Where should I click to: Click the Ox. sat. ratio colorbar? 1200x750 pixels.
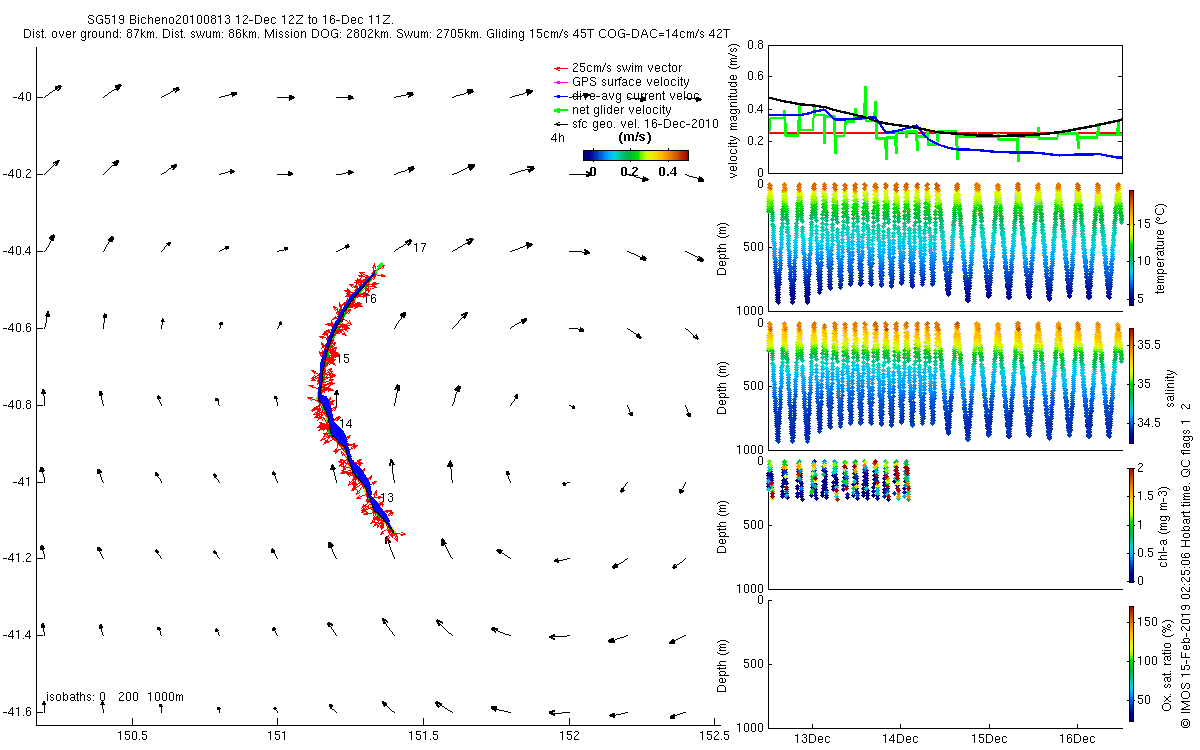click(x=1132, y=663)
